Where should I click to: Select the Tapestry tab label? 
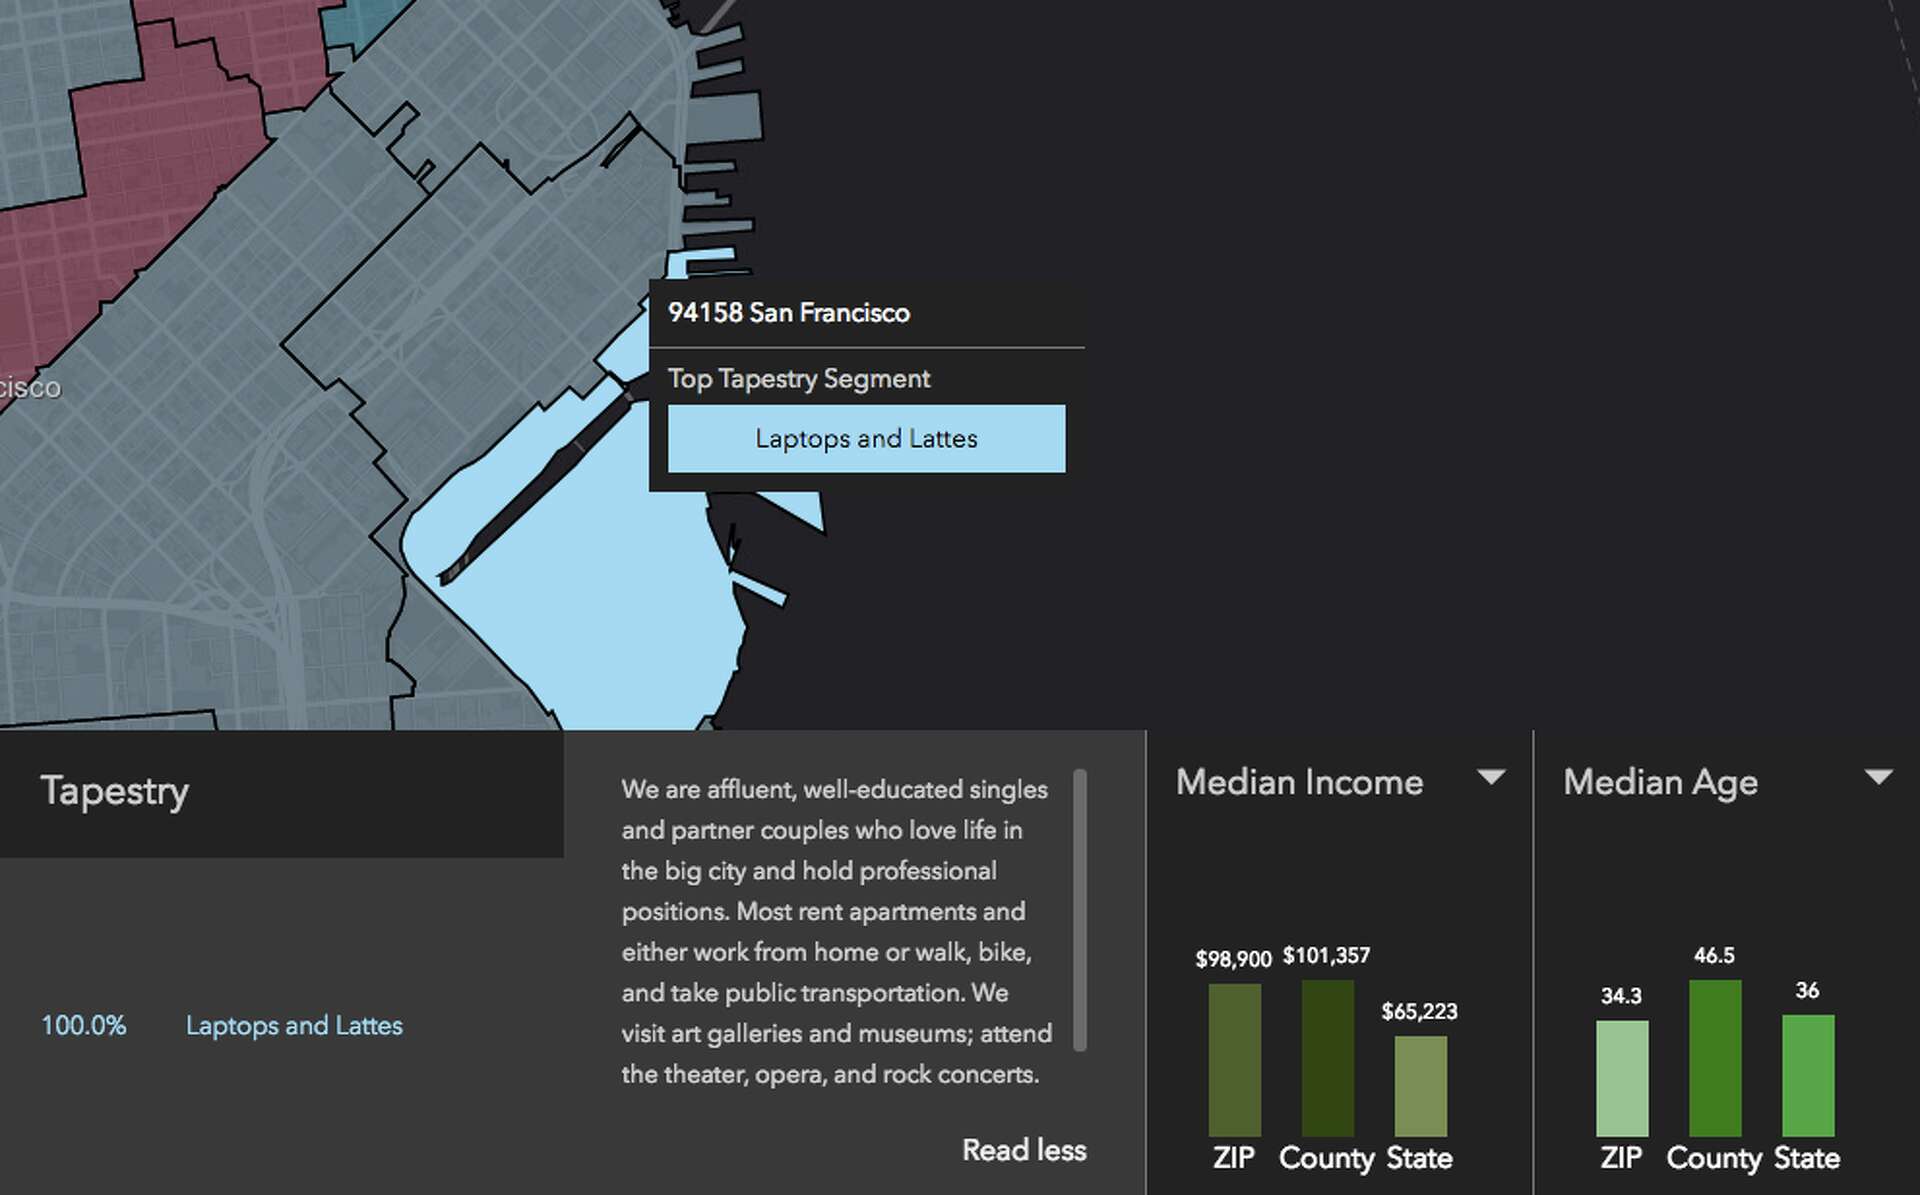pyautogui.click(x=115, y=791)
